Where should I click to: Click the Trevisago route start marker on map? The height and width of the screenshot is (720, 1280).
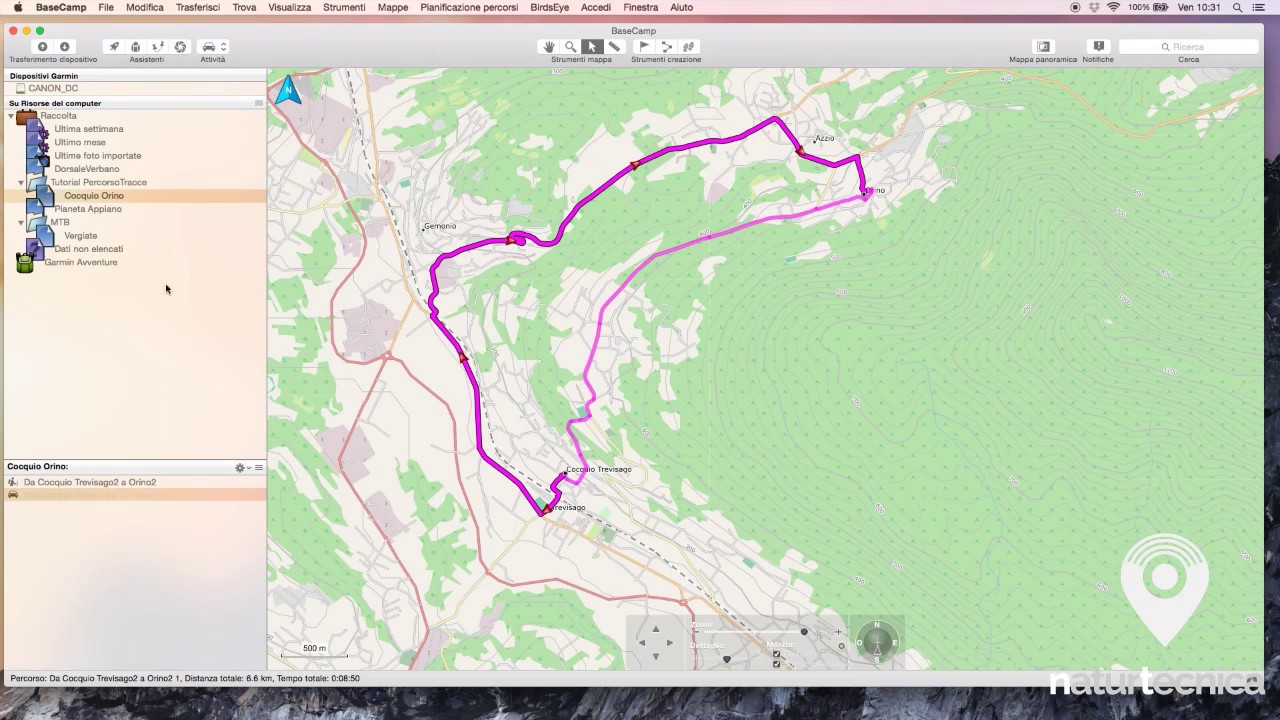tap(546, 510)
